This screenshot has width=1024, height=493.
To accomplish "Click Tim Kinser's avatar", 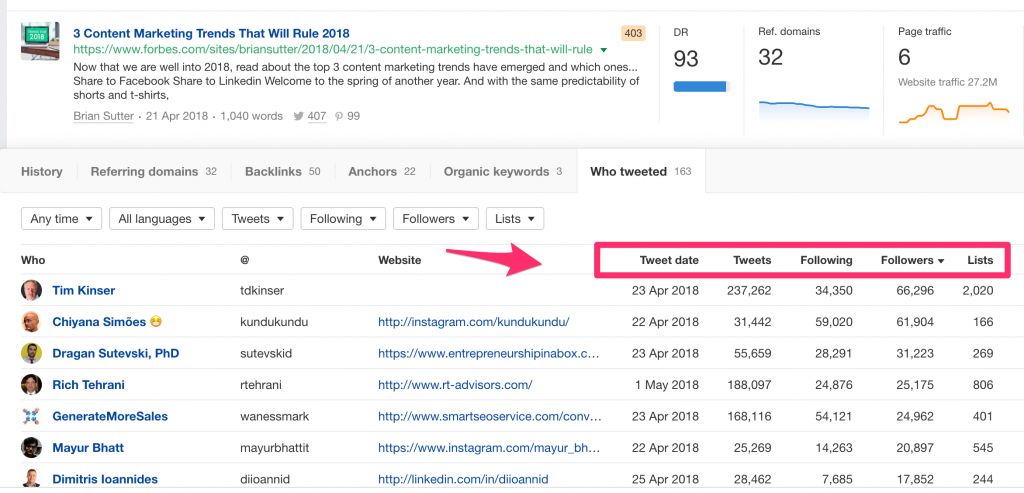I will point(31,290).
